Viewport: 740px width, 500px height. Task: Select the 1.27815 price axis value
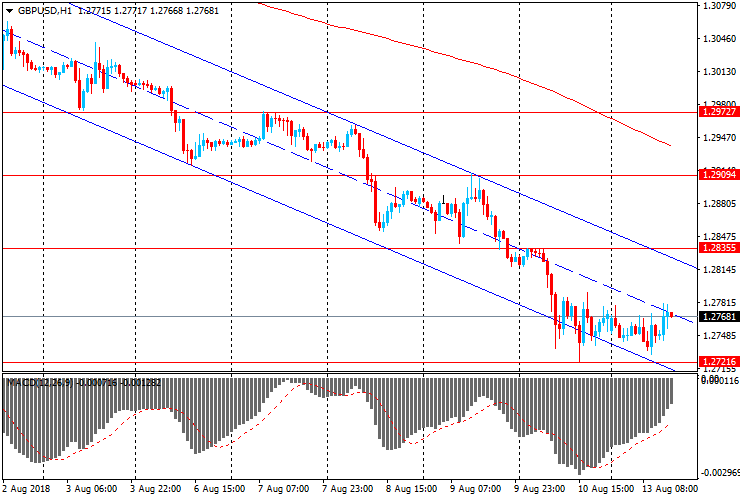coord(719,302)
